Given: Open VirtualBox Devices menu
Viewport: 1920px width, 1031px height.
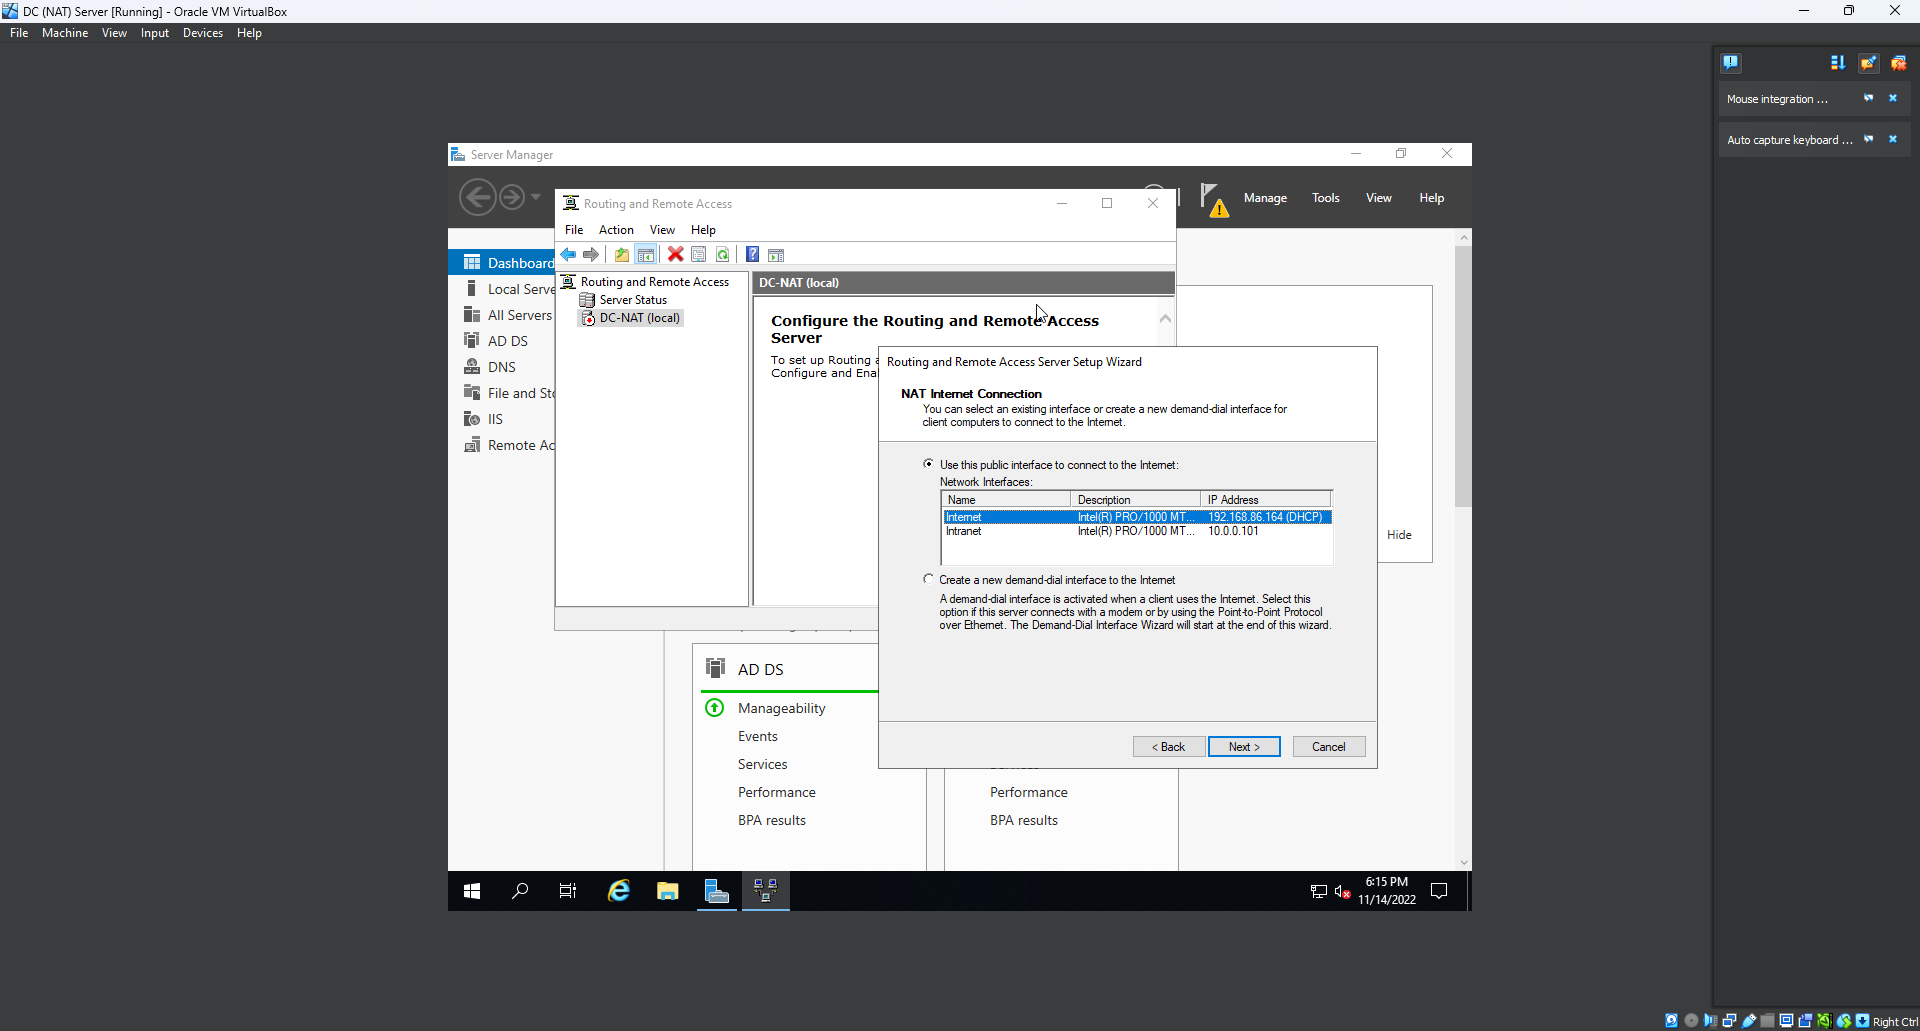Looking at the screenshot, I should [x=203, y=33].
